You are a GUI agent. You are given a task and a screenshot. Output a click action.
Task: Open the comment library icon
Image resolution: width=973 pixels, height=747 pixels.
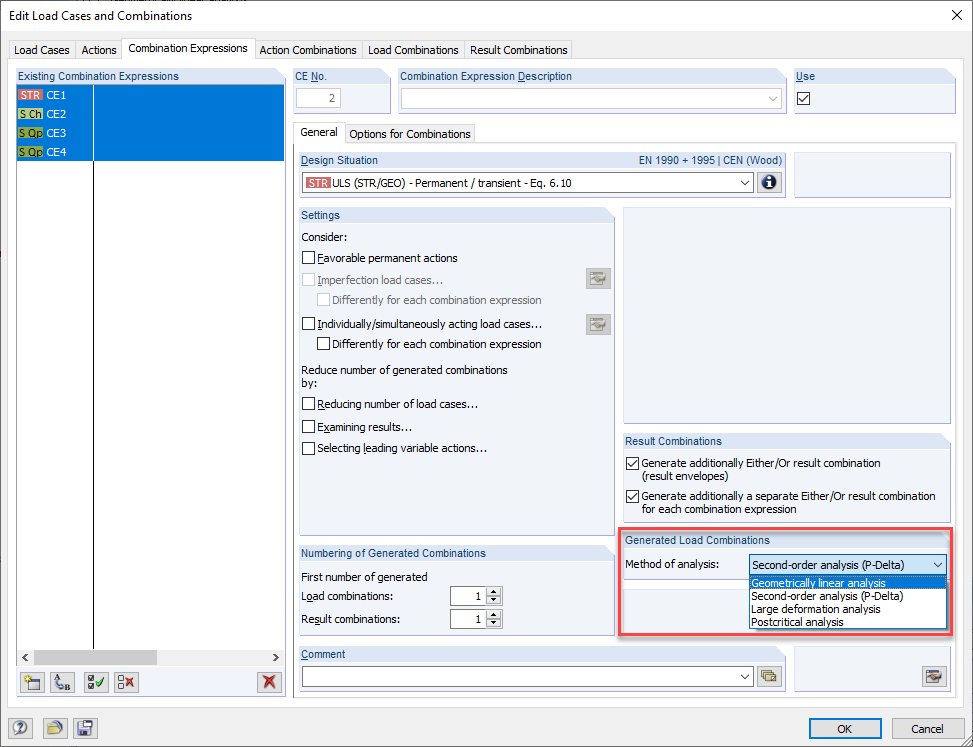pyautogui.click(x=769, y=677)
